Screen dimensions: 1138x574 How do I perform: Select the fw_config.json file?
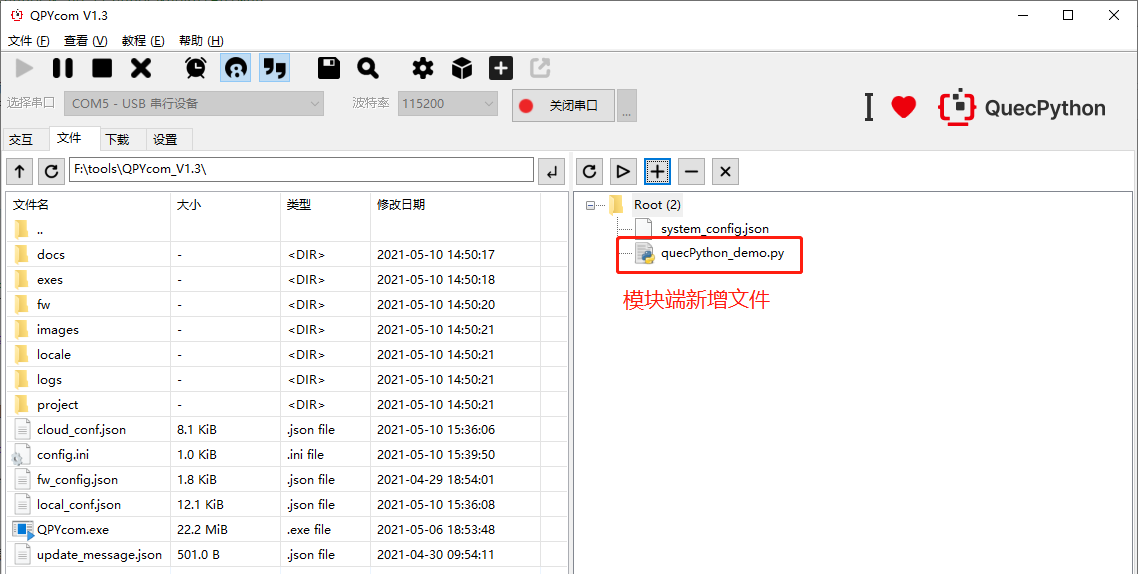[287, 480]
